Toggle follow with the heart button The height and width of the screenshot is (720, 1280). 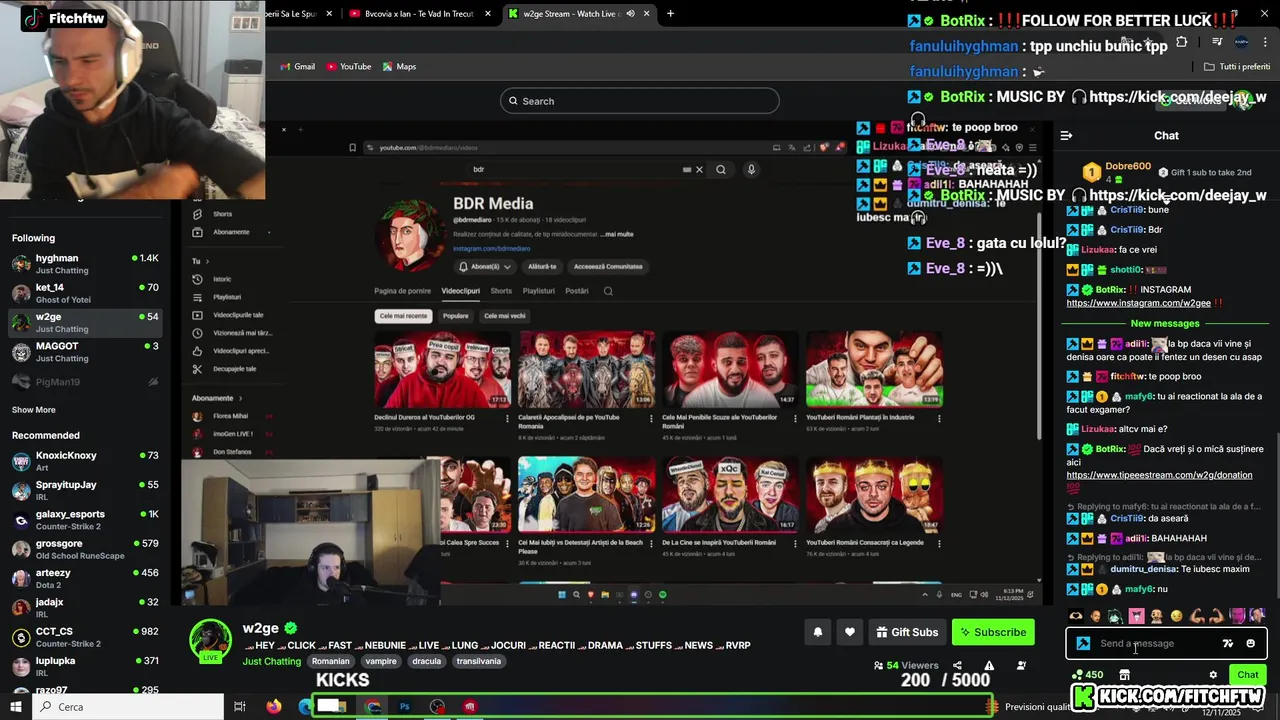pyautogui.click(x=850, y=632)
